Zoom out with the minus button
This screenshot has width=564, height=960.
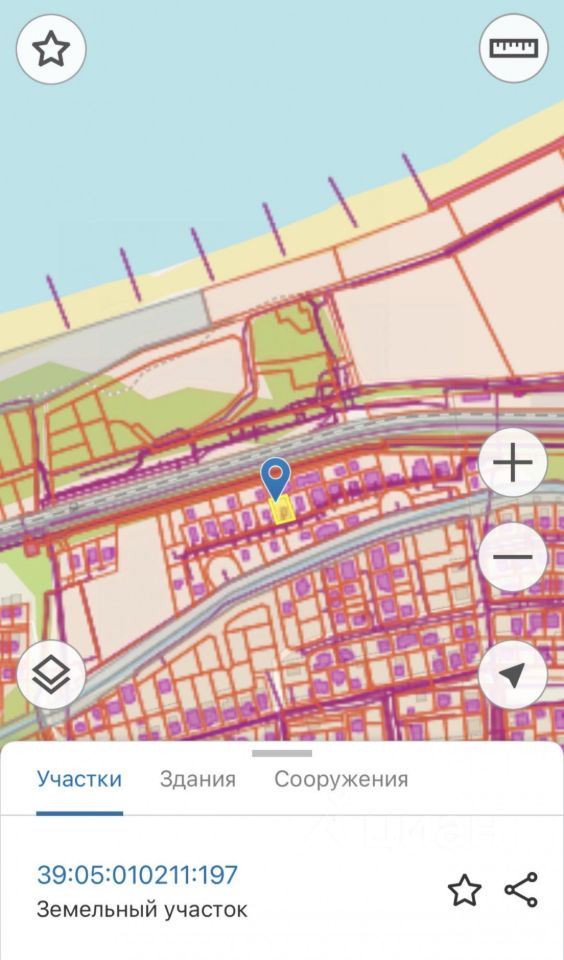point(513,557)
